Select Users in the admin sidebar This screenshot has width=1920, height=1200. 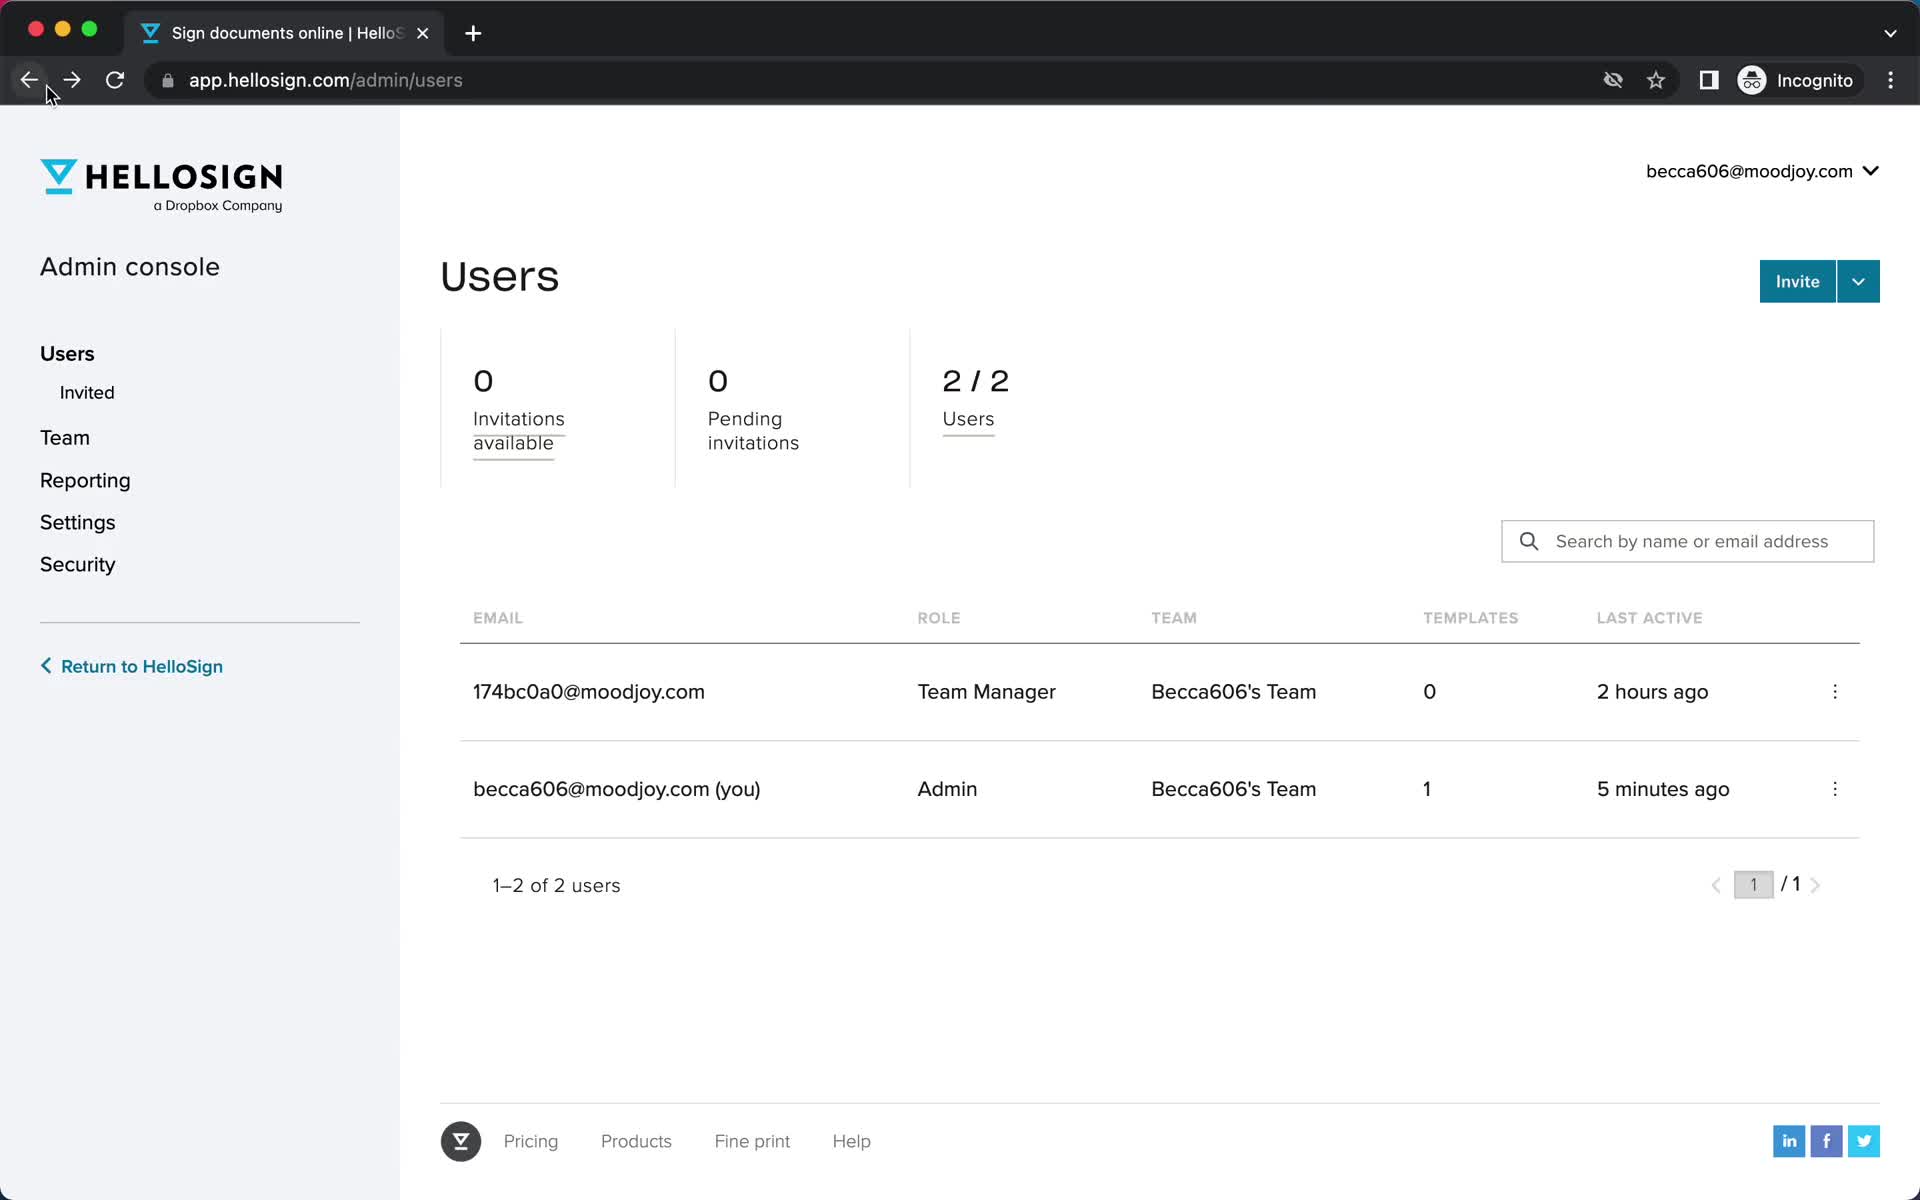(x=67, y=354)
